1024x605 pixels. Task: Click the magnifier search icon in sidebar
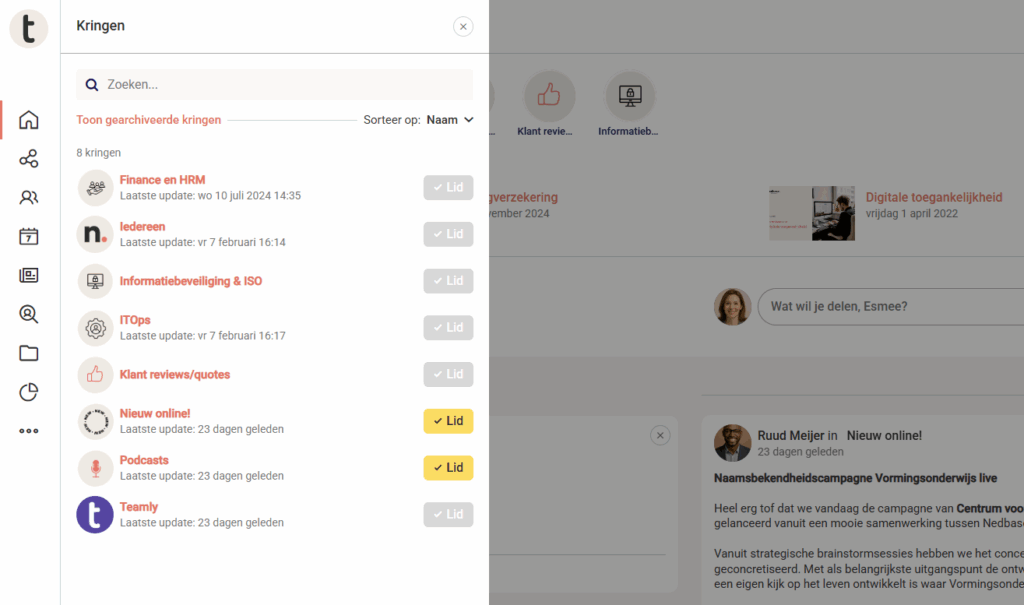click(x=29, y=315)
